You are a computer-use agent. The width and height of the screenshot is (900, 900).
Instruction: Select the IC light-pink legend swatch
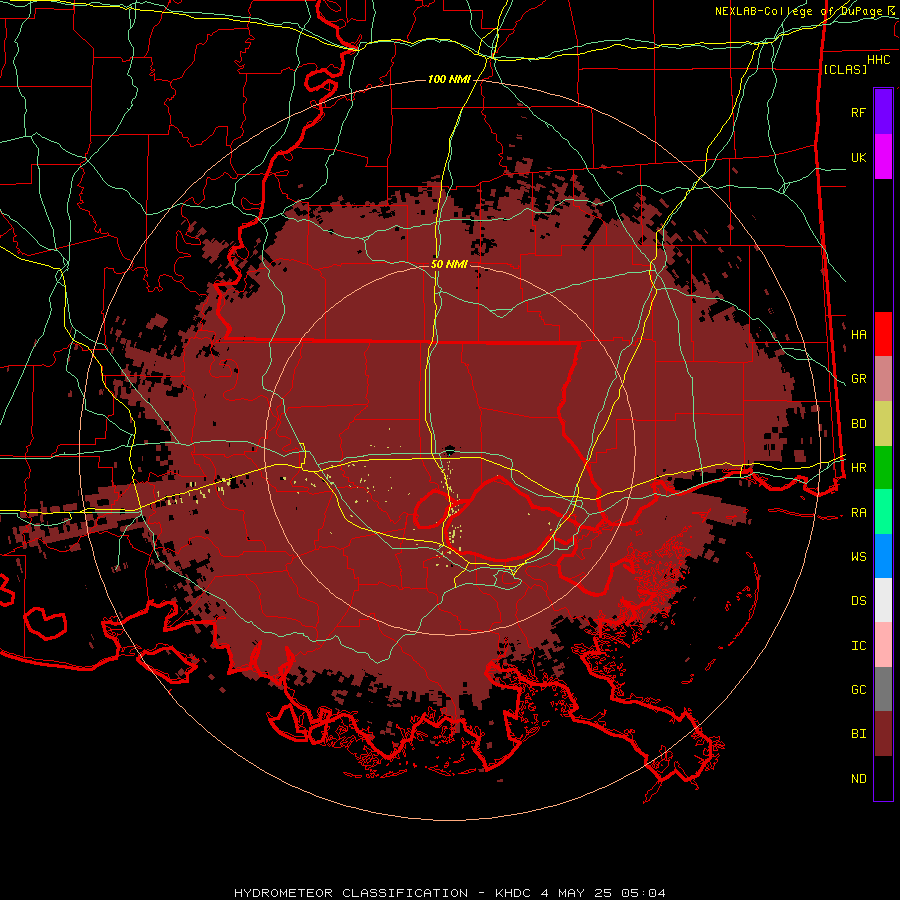tap(883, 645)
